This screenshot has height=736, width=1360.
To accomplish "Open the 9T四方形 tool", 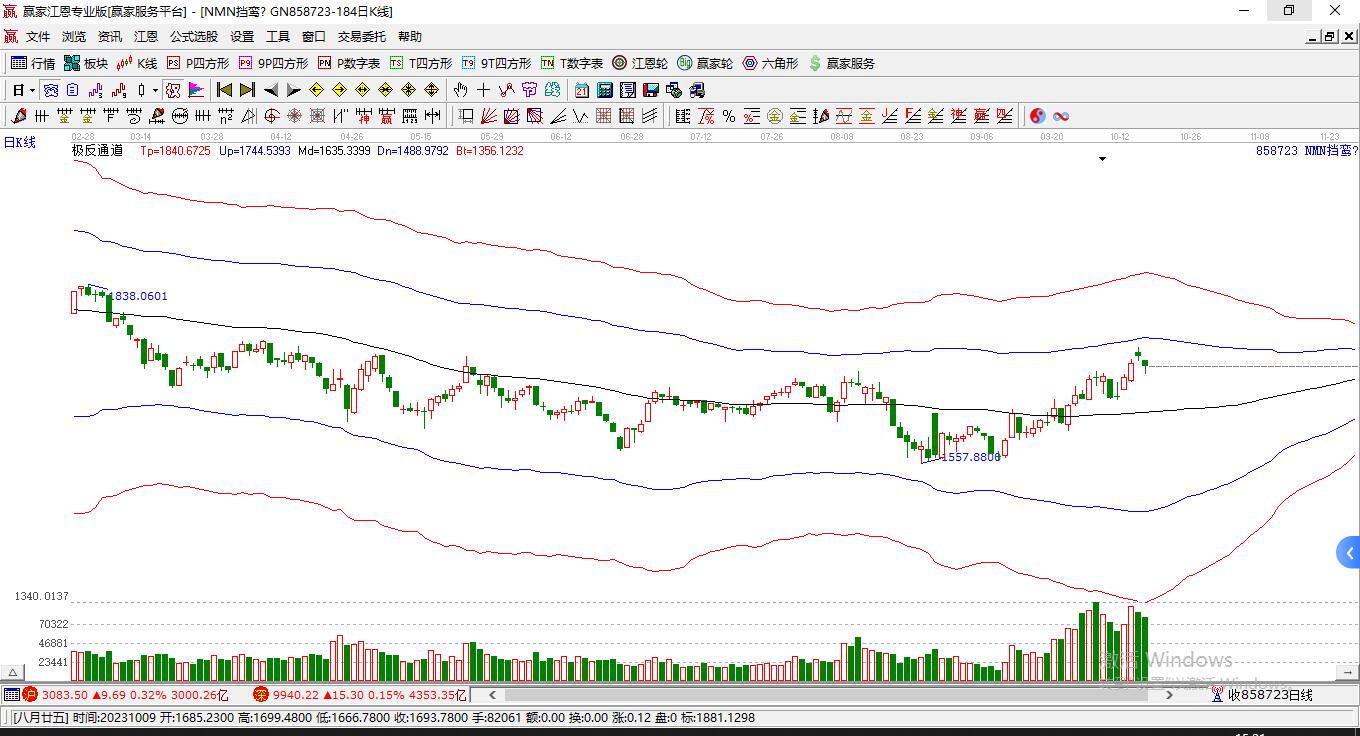I will point(496,63).
